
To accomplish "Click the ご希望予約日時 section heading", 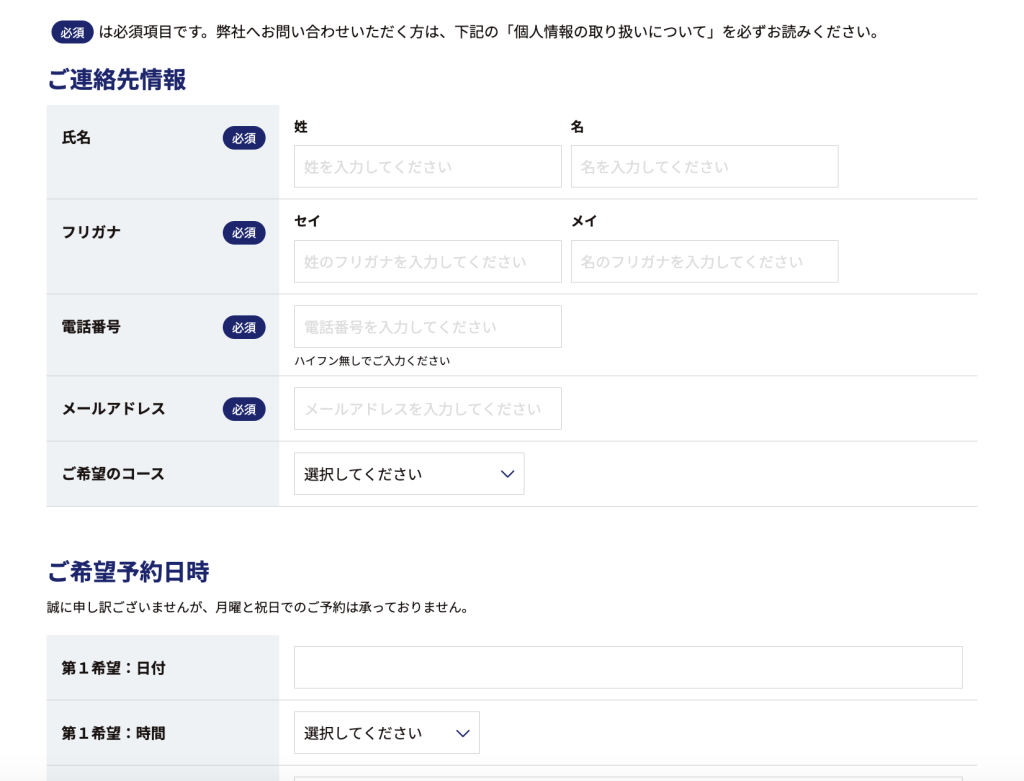I will (128, 572).
